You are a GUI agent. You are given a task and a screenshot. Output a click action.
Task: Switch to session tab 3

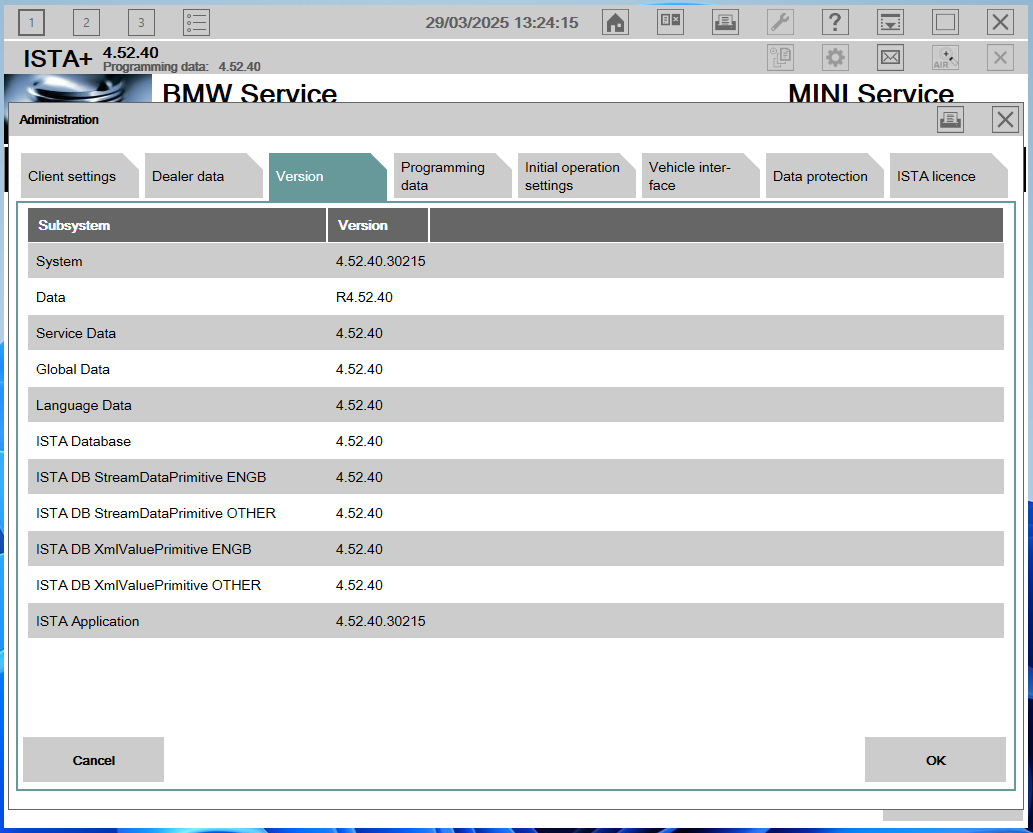pos(141,21)
